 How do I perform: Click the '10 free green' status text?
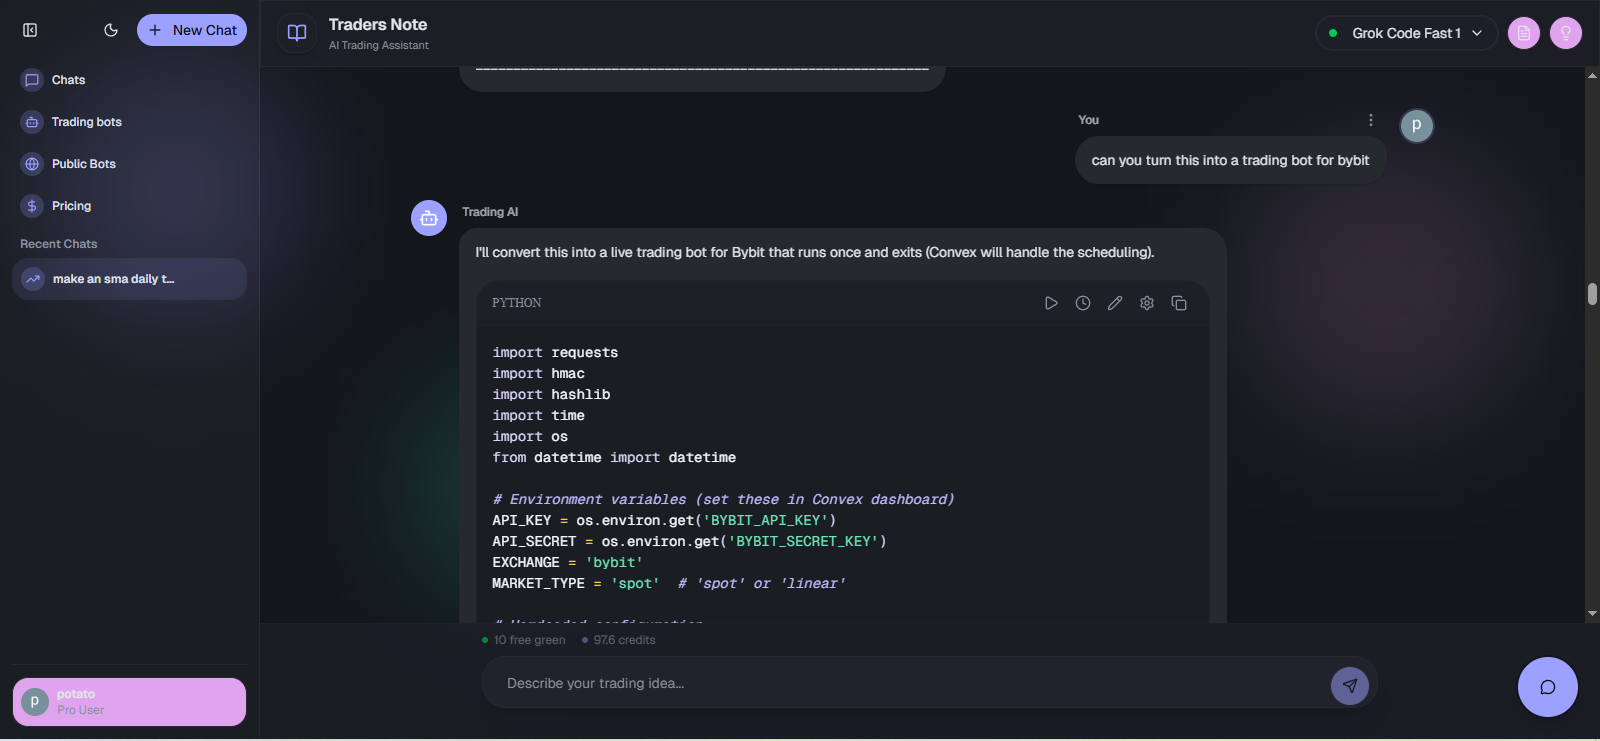click(x=529, y=640)
